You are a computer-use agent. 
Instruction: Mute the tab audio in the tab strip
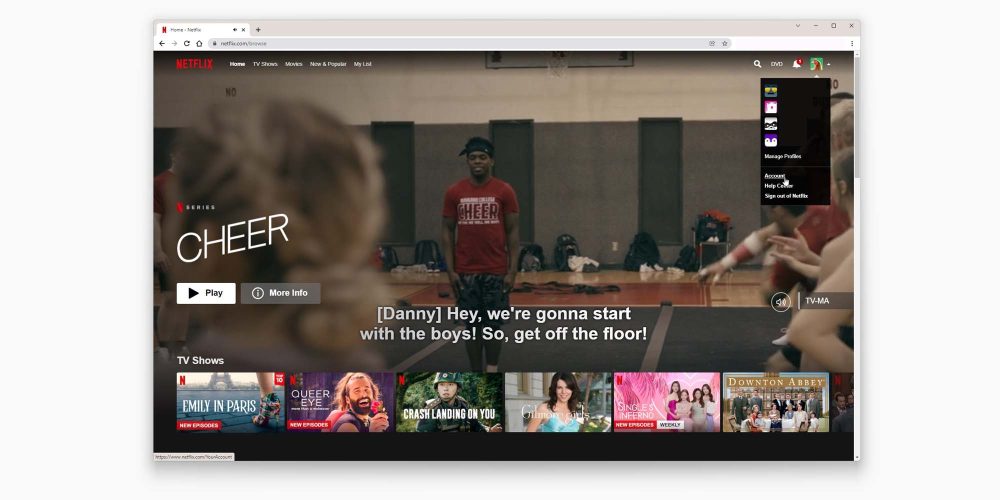pos(235,29)
